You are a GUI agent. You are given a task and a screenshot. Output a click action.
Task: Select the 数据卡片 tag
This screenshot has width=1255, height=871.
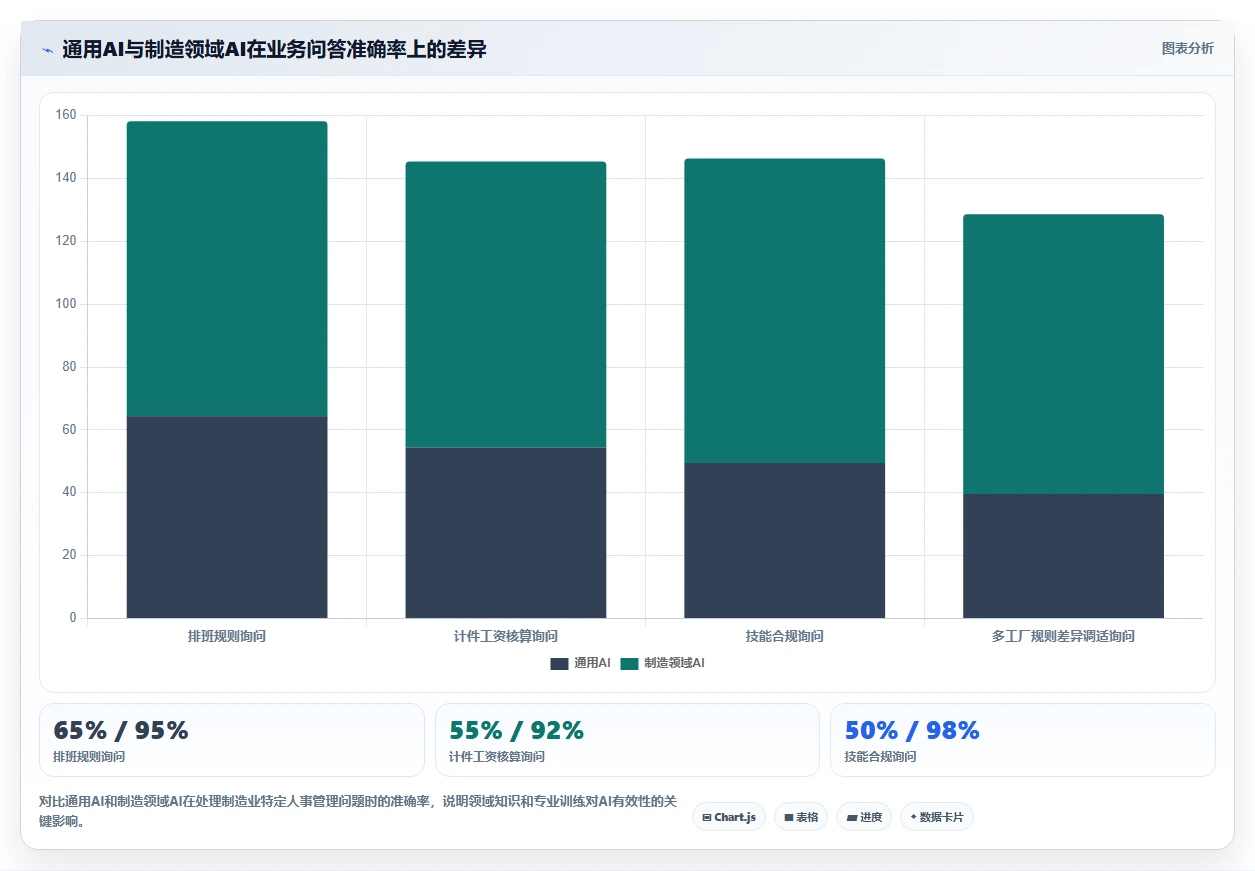[x=937, y=817]
